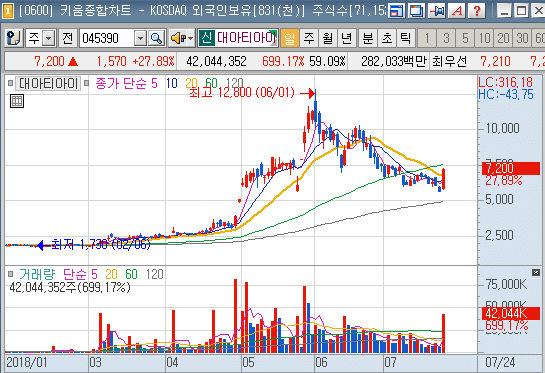Select the 틱 tick period tab
The height and width of the screenshot is (373, 545).
406,38
